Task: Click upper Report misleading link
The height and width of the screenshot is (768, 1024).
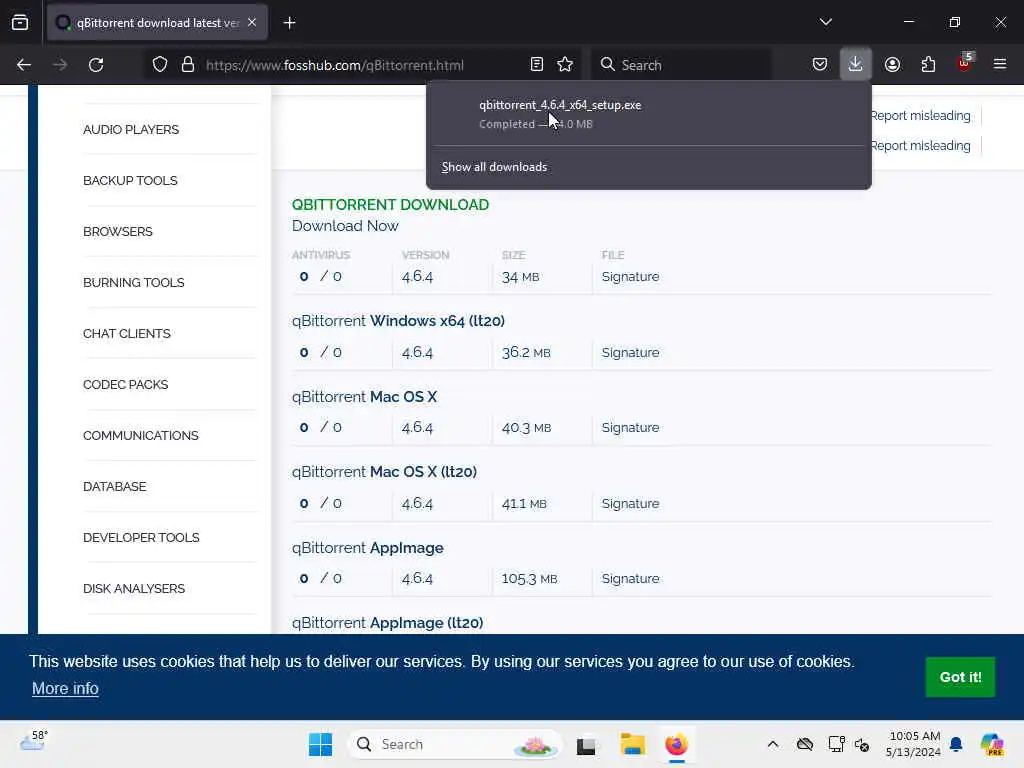Action: coord(921,116)
